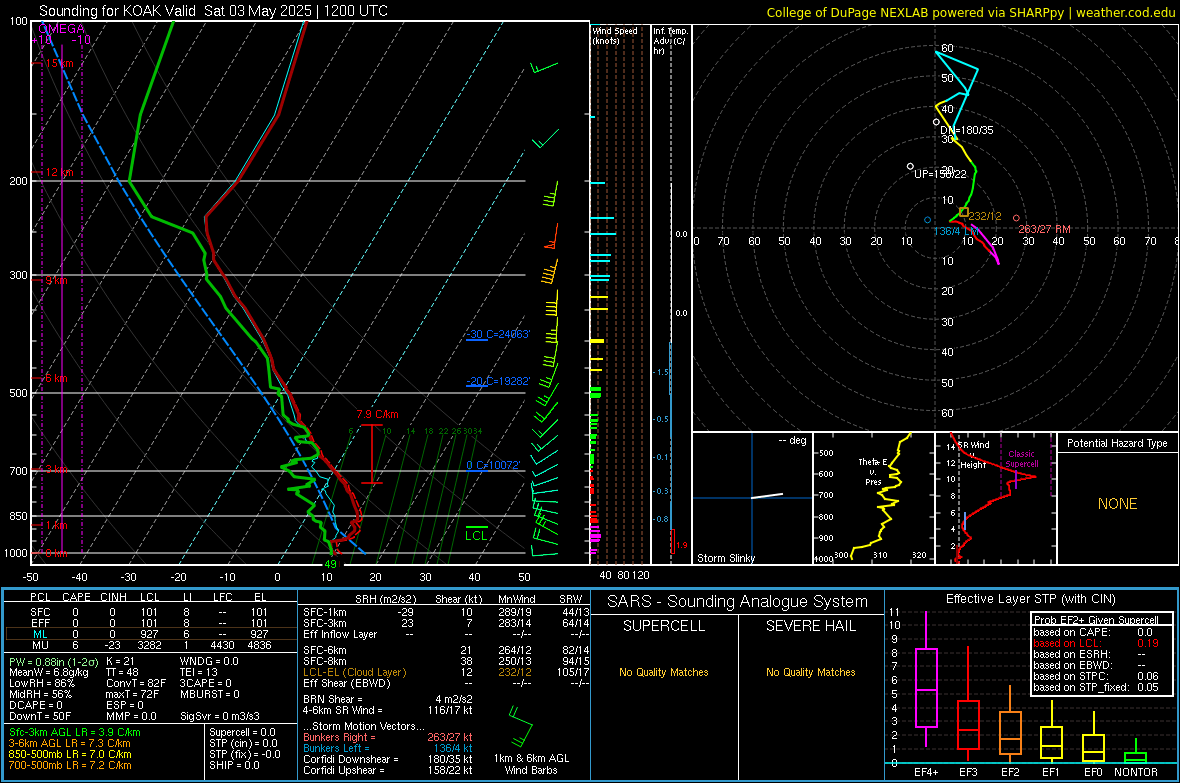
Task: Select the highlighted ML parcel row
Action: [149, 634]
